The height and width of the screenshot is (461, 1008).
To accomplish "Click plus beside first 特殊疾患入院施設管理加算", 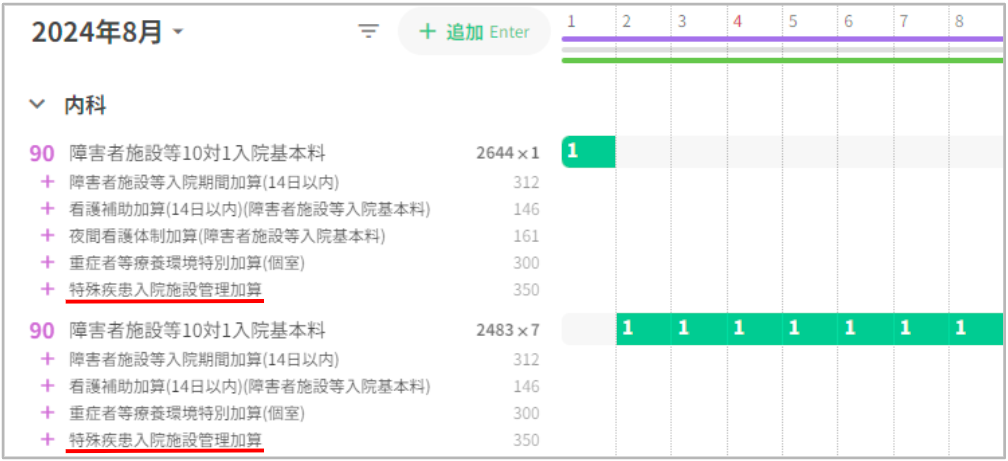I will pyautogui.click(x=45, y=290).
